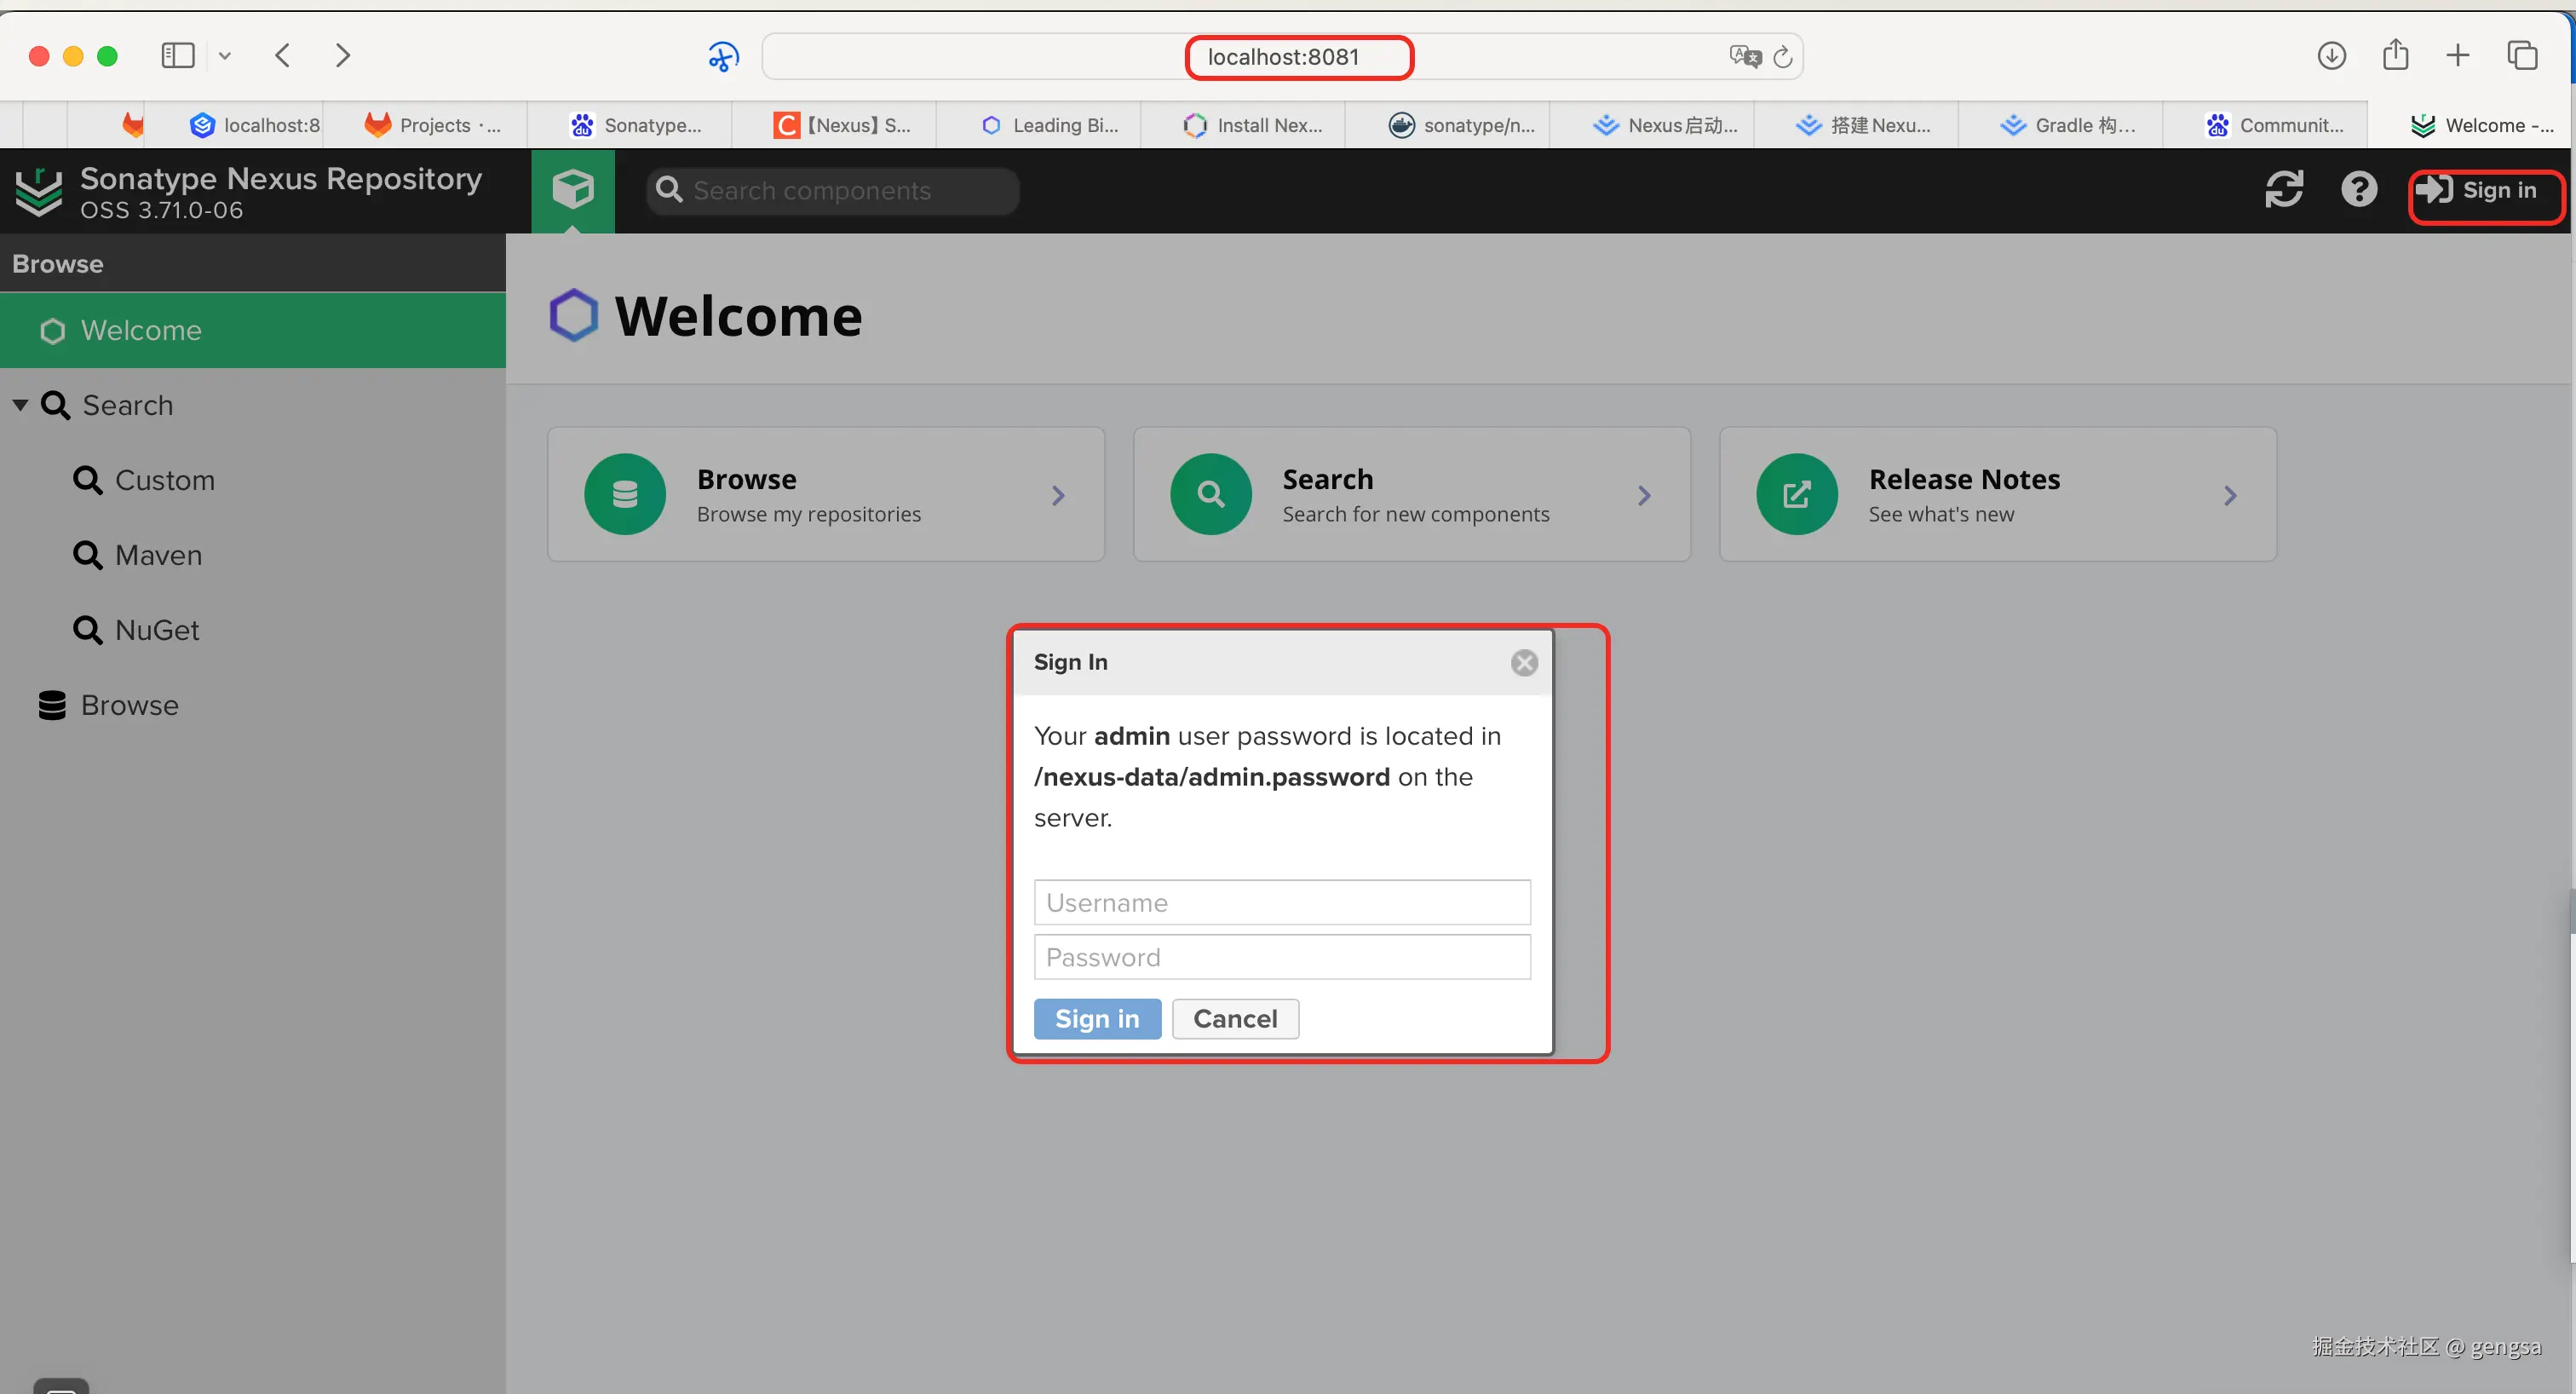
Task: Click the Browse cube icon in header
Action: pos(573,190)
